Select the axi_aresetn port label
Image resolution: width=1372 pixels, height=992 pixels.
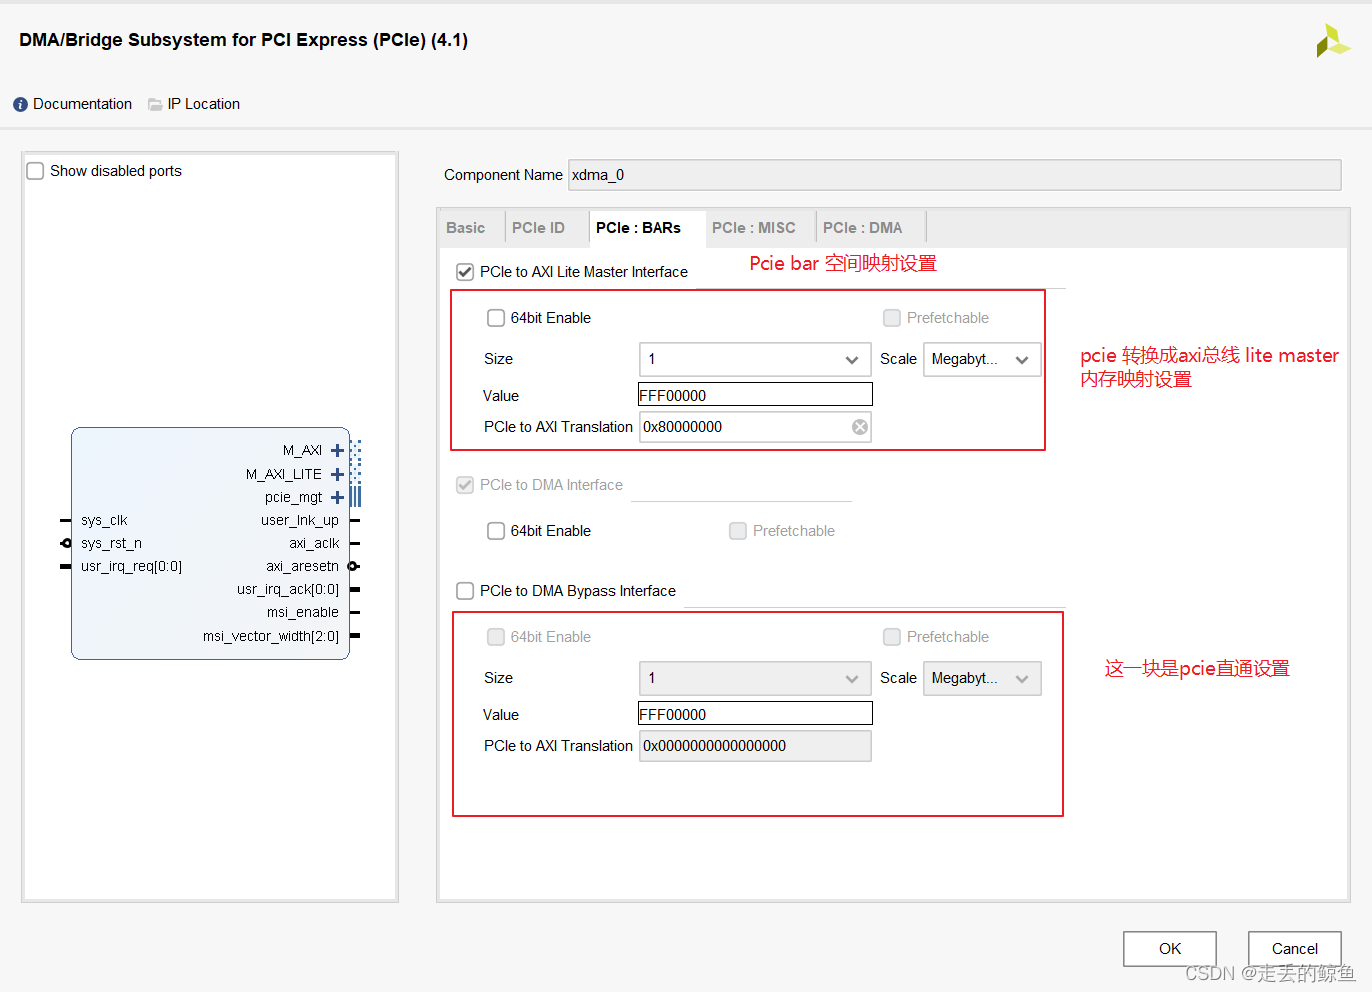[302, 566]
